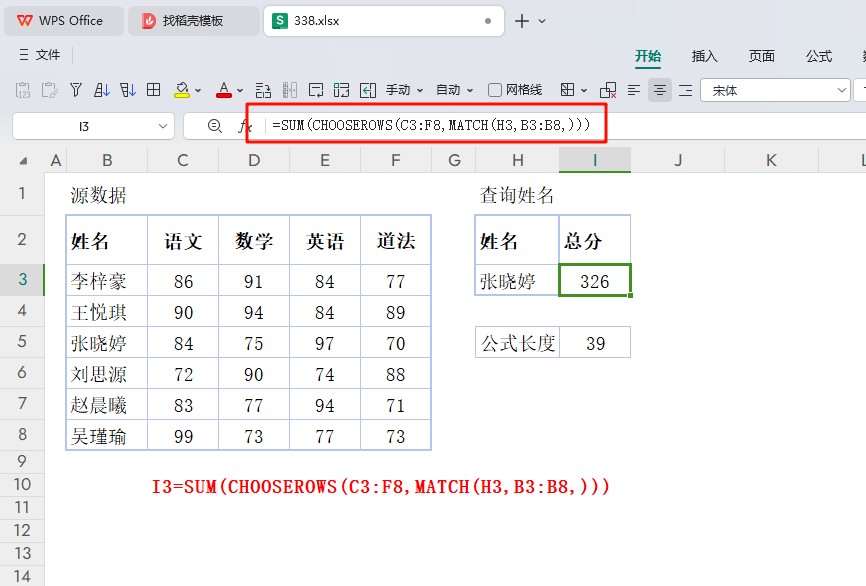Viewport: 866px width, 586px height.
Task: Select cell containing 张晓婷 in column H
Action: pos(517,280)
